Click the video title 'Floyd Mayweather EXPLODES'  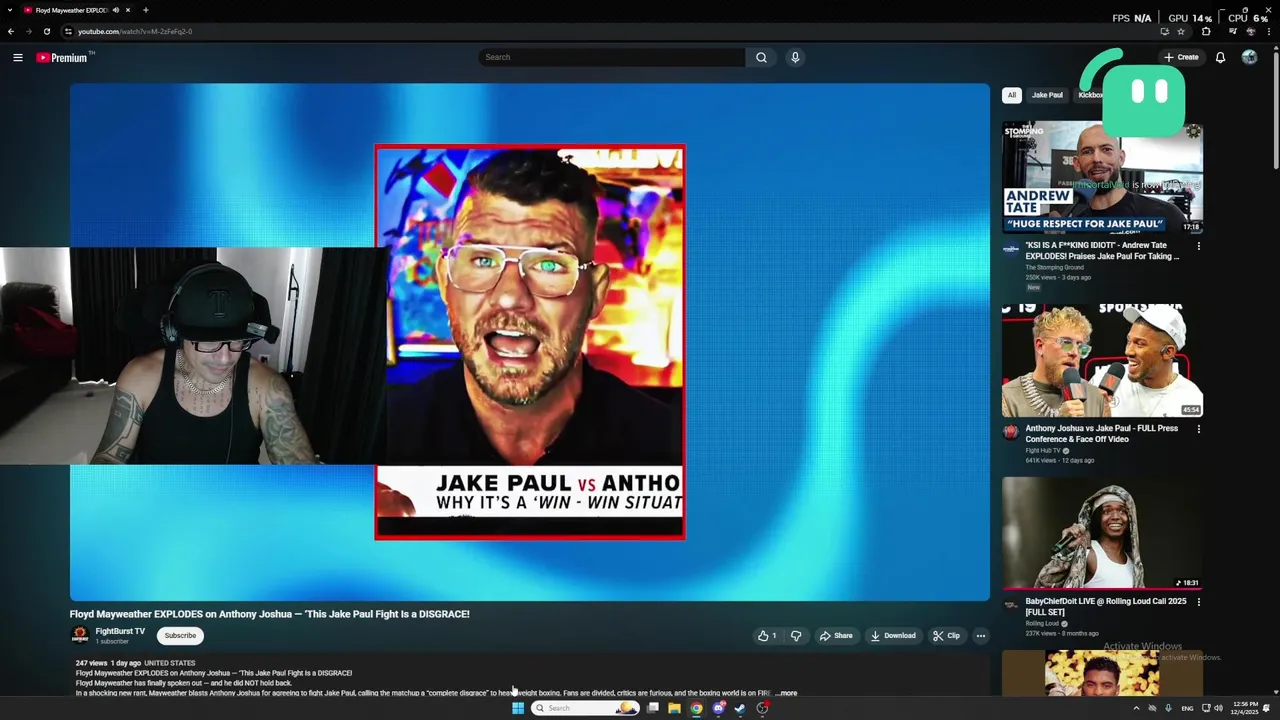269,614
